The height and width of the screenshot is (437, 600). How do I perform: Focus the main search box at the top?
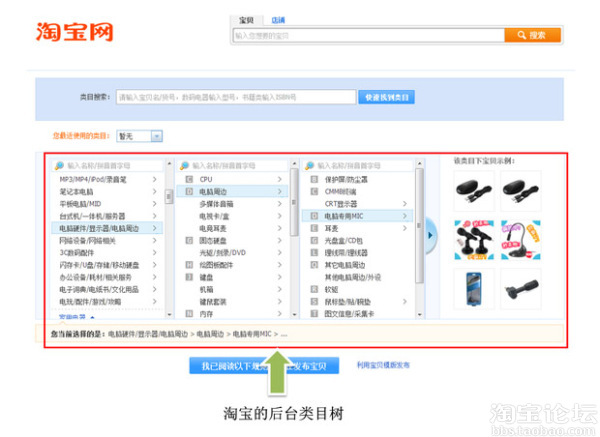369,36
